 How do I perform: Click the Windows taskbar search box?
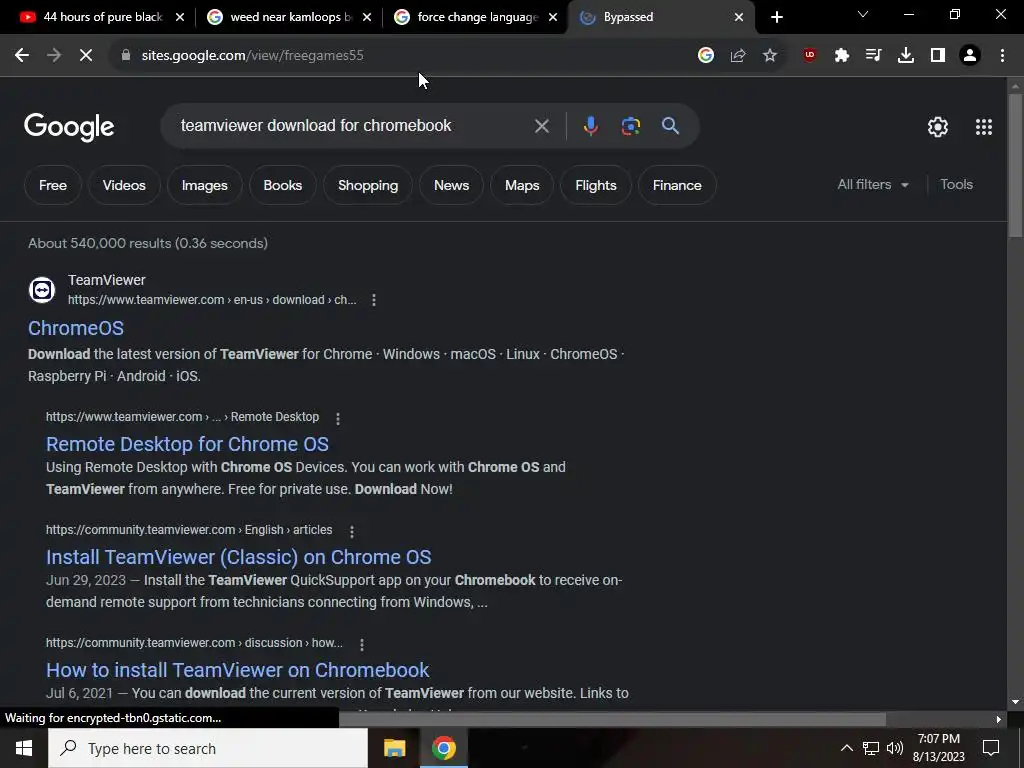(208, 748)
